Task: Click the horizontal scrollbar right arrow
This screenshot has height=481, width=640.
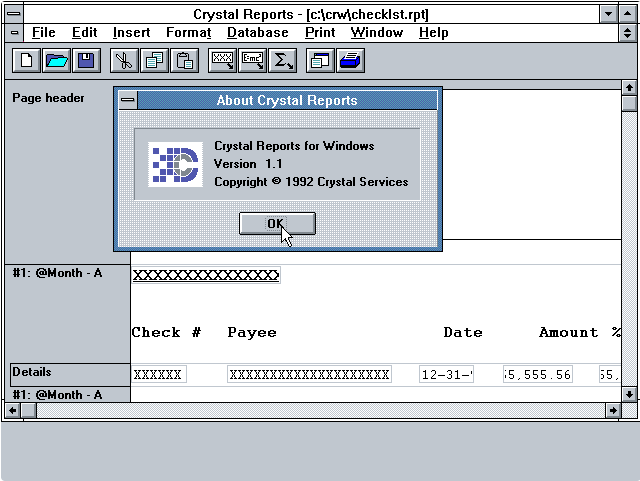Action: tap(613, 410)
